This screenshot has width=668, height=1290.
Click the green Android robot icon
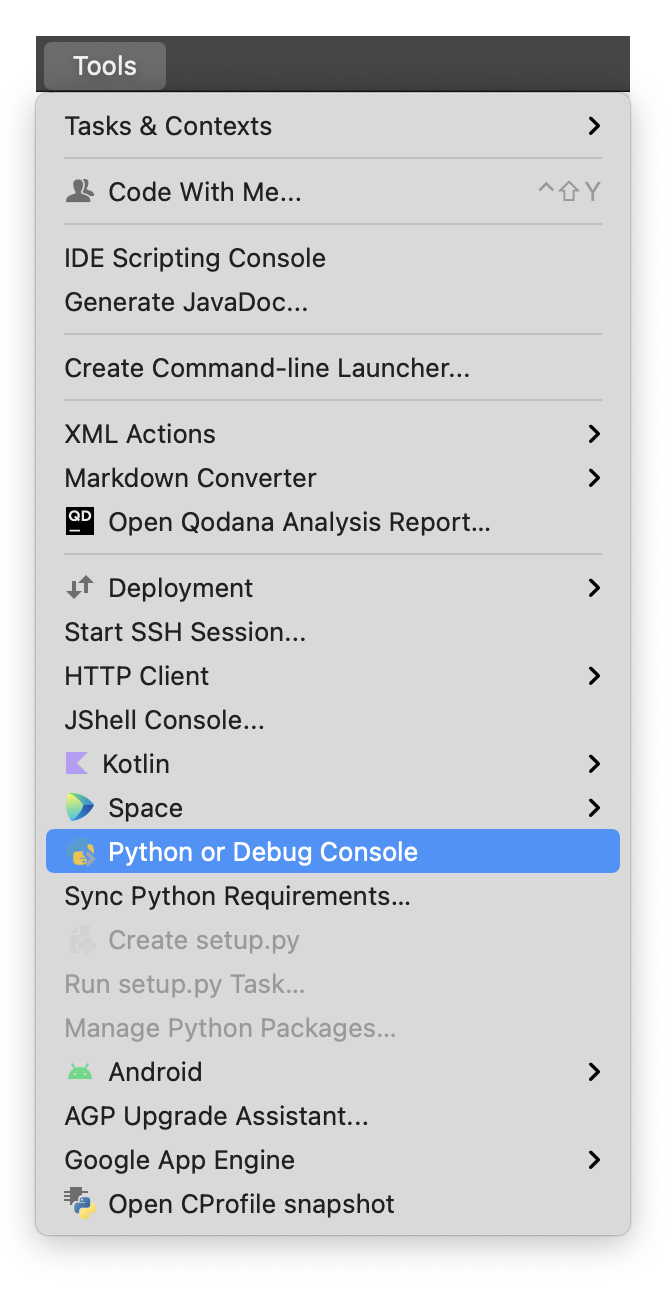point(79,1071)
